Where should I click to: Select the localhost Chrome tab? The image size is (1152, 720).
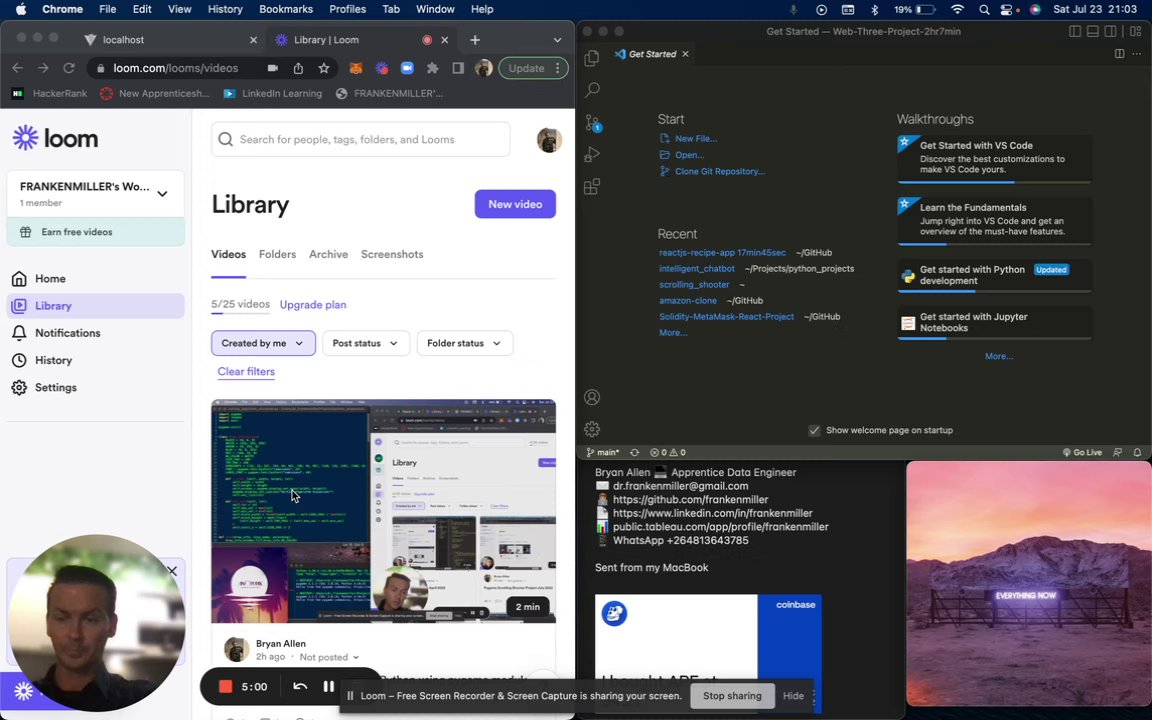click(x=170, y=40)
